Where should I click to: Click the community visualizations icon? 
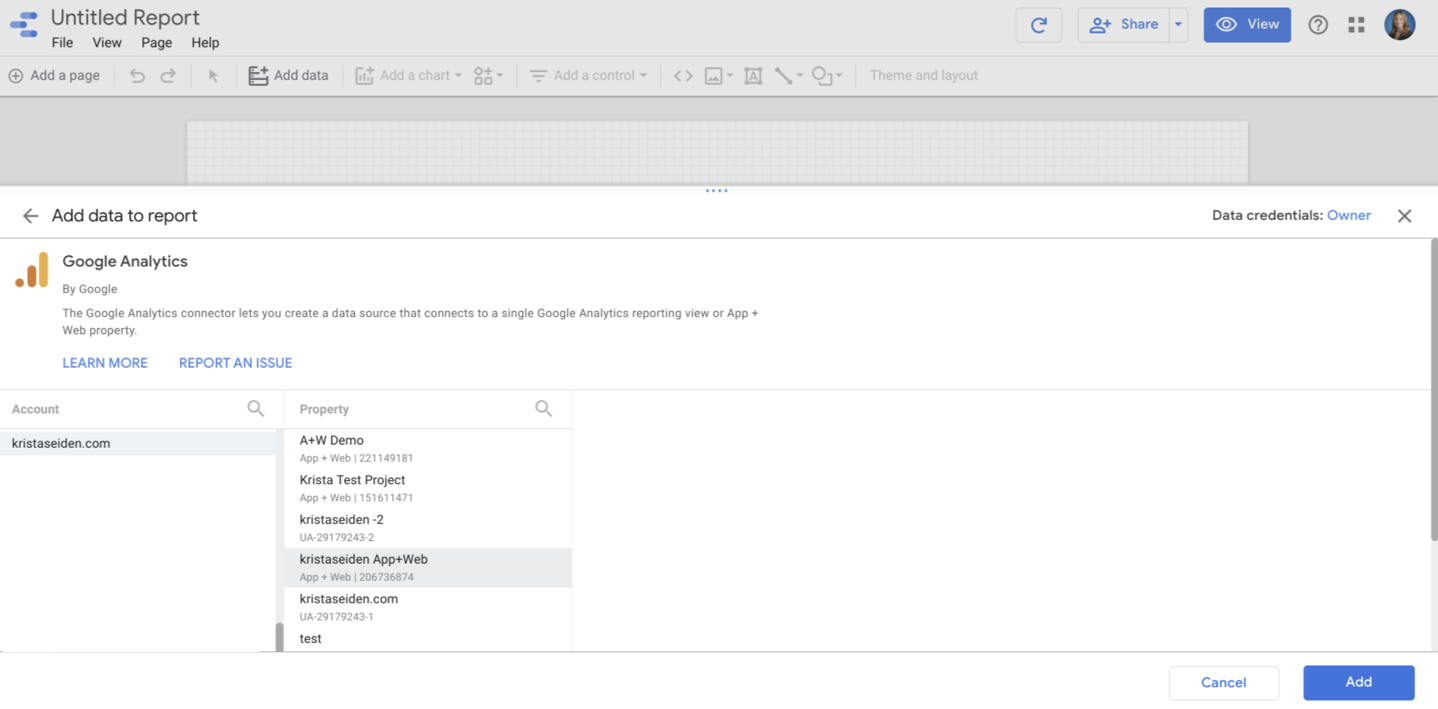pos(483,75)
